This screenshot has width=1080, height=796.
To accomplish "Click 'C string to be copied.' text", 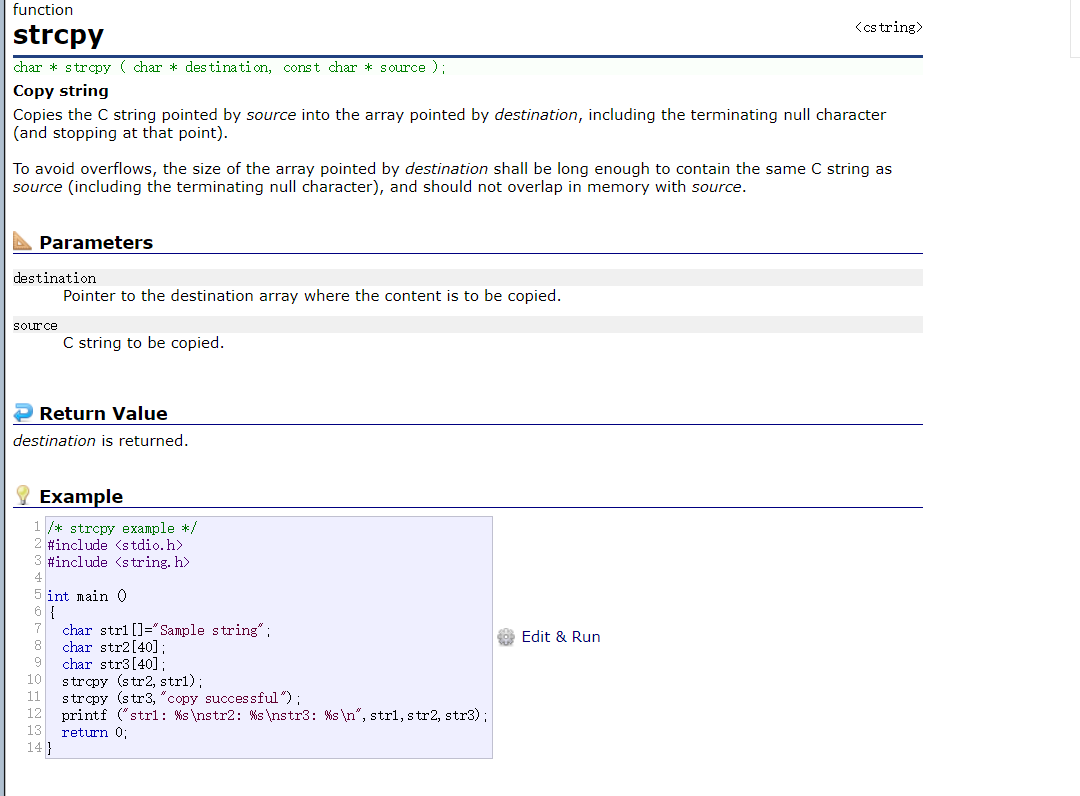I will pos(143,343).
